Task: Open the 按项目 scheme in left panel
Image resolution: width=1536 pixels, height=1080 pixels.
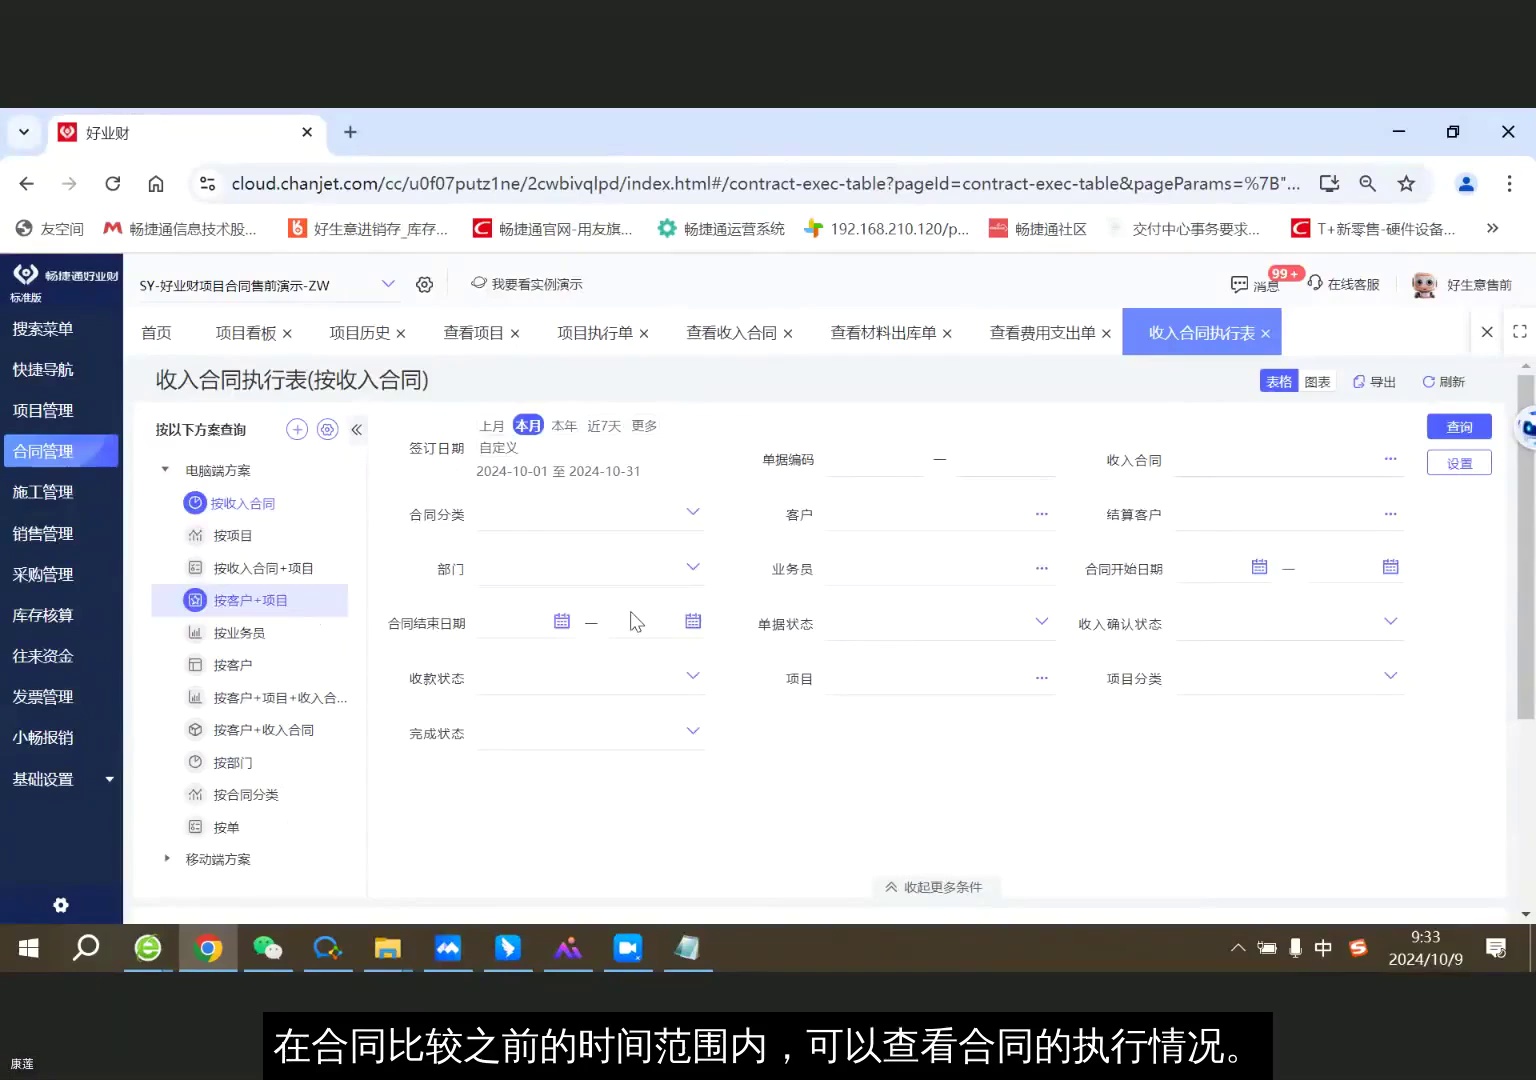Action: pyautogui.click(x=233, y=535)
